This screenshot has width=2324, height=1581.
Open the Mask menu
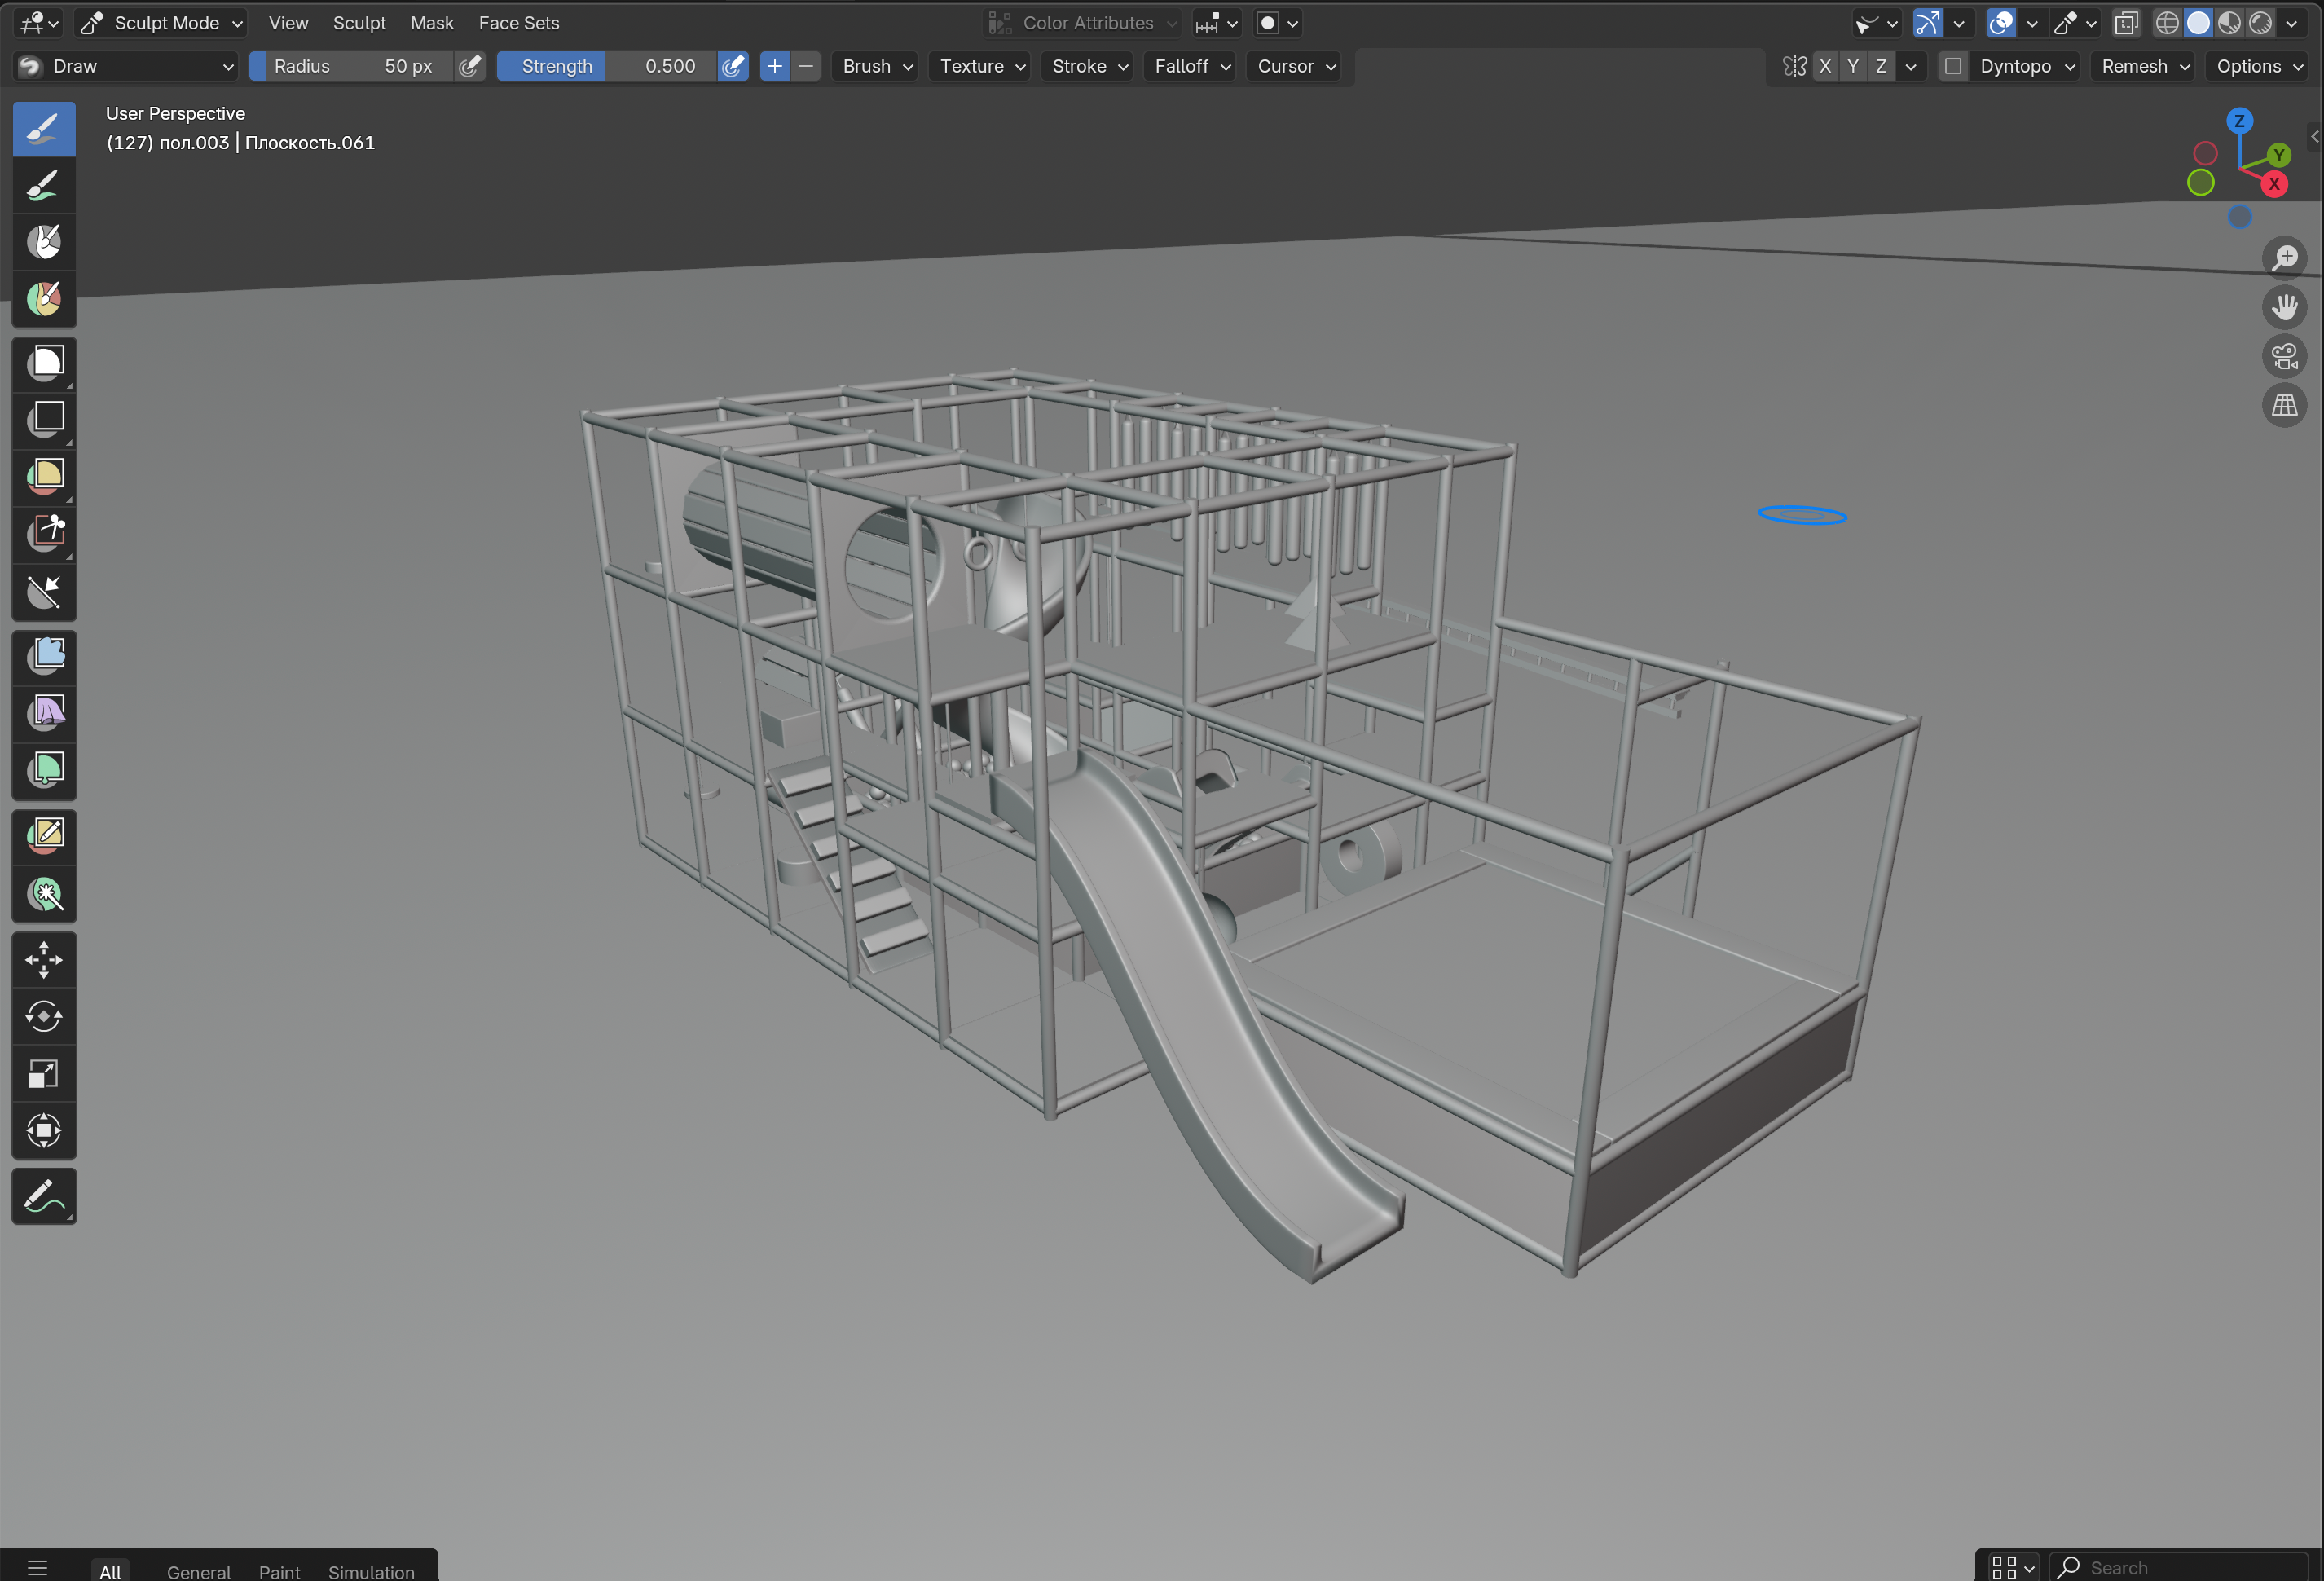[x=431, y=23]
